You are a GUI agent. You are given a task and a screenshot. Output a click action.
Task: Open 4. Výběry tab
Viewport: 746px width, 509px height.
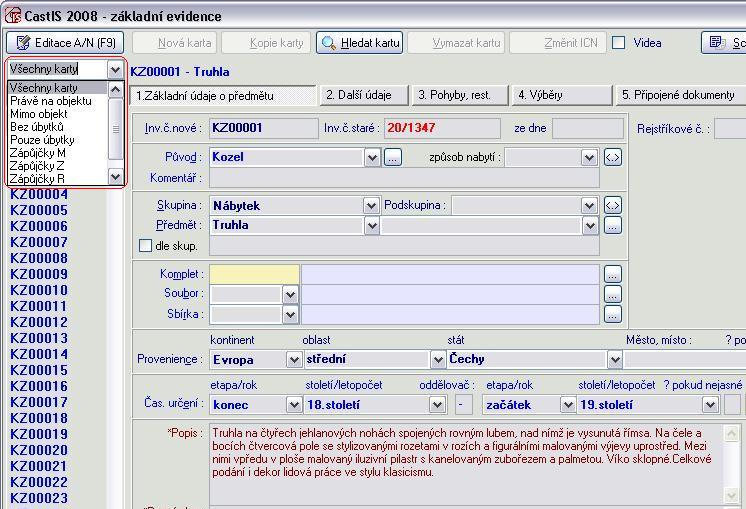pos(562,95)
